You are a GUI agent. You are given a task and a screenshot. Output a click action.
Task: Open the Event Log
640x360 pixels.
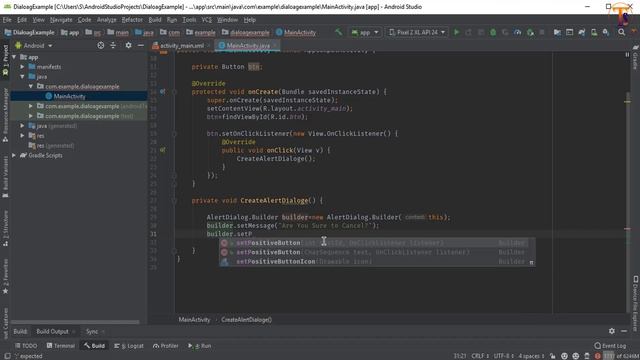(x=610, y=346)
